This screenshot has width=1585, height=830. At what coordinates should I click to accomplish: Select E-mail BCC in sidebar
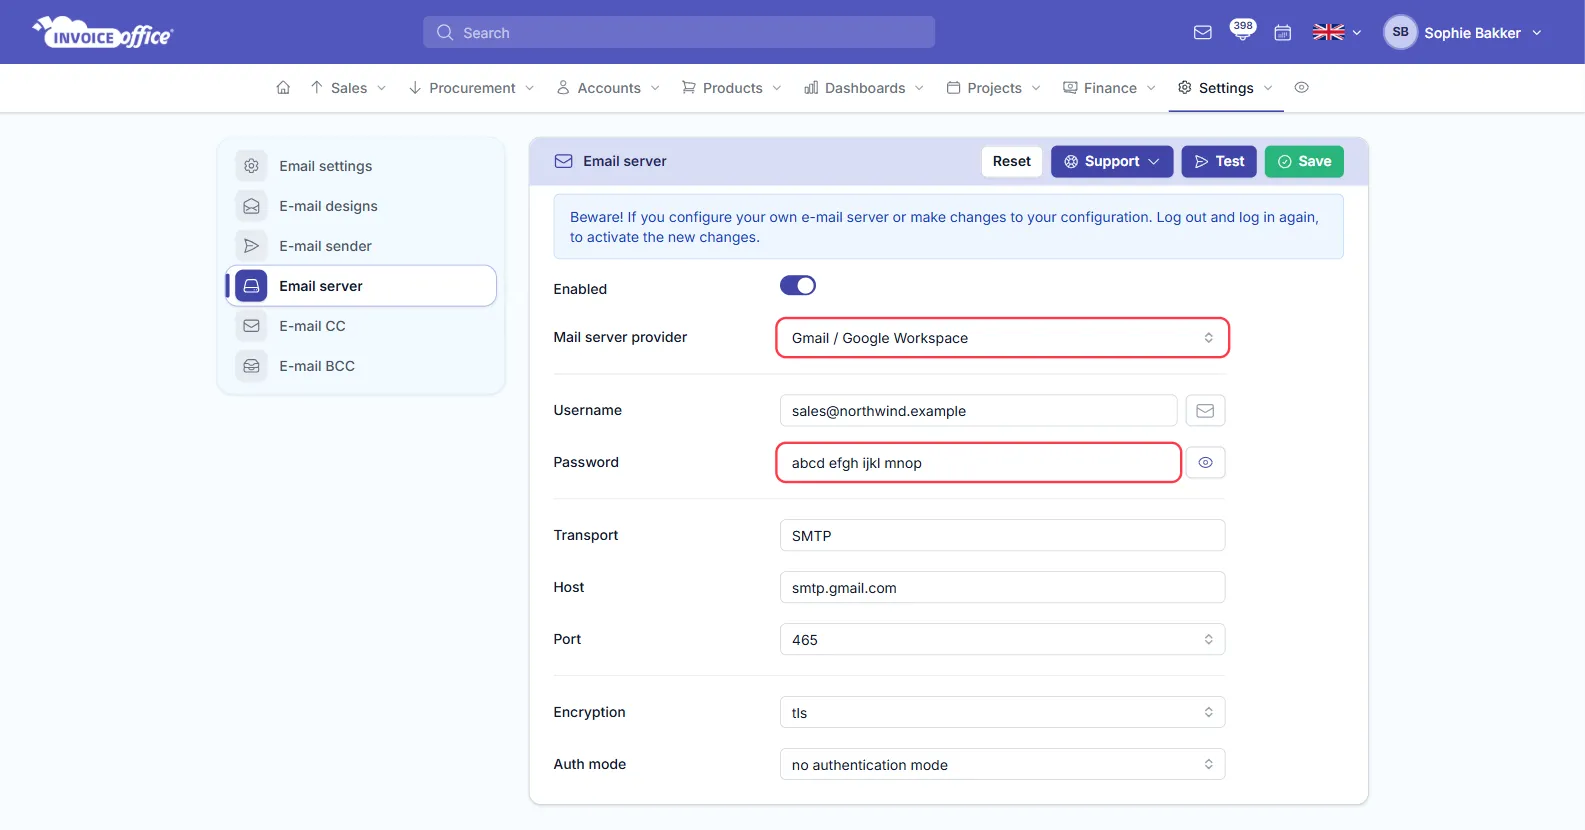click(361, 366)
